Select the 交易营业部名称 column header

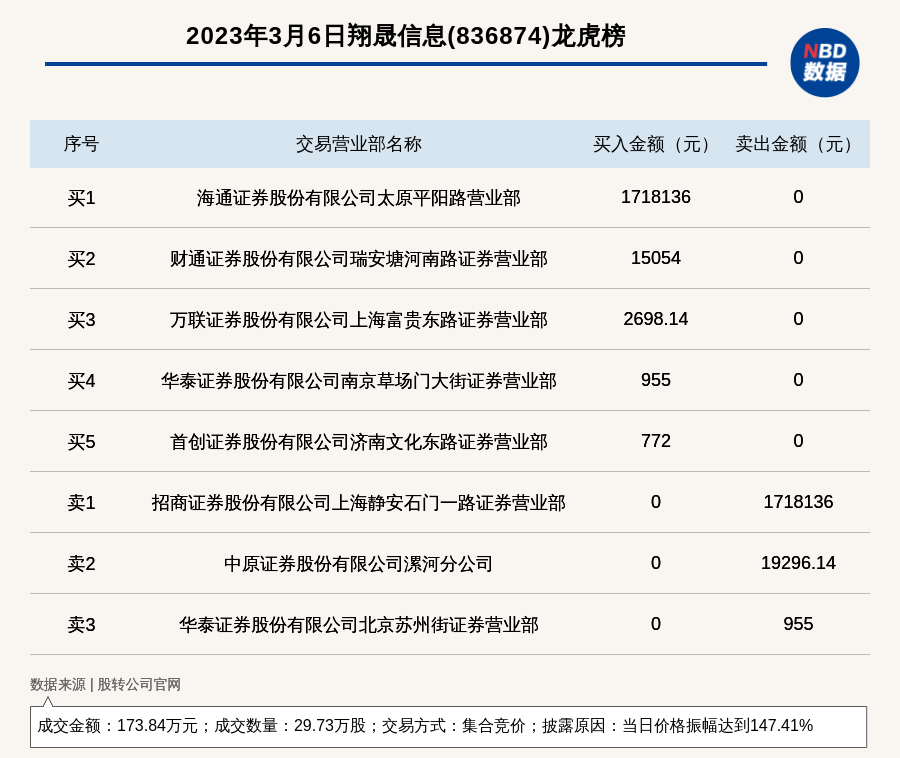359,144
